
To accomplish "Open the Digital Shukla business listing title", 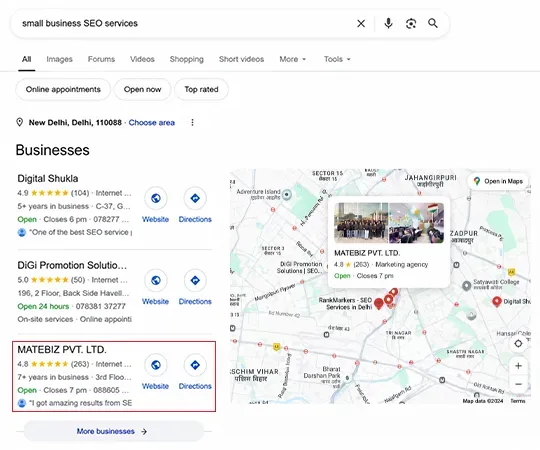I will [48, 178].
